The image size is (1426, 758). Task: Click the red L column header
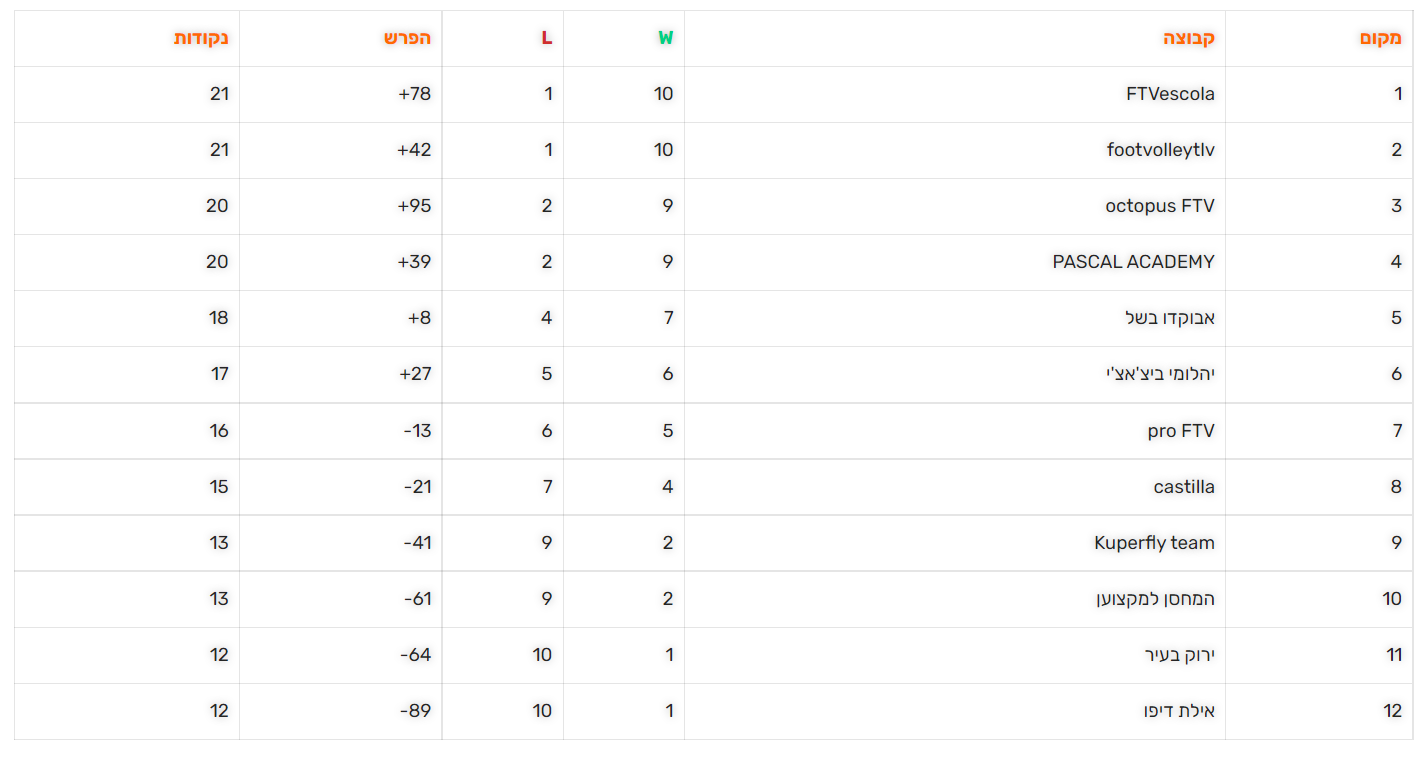(x=546, y=38)
